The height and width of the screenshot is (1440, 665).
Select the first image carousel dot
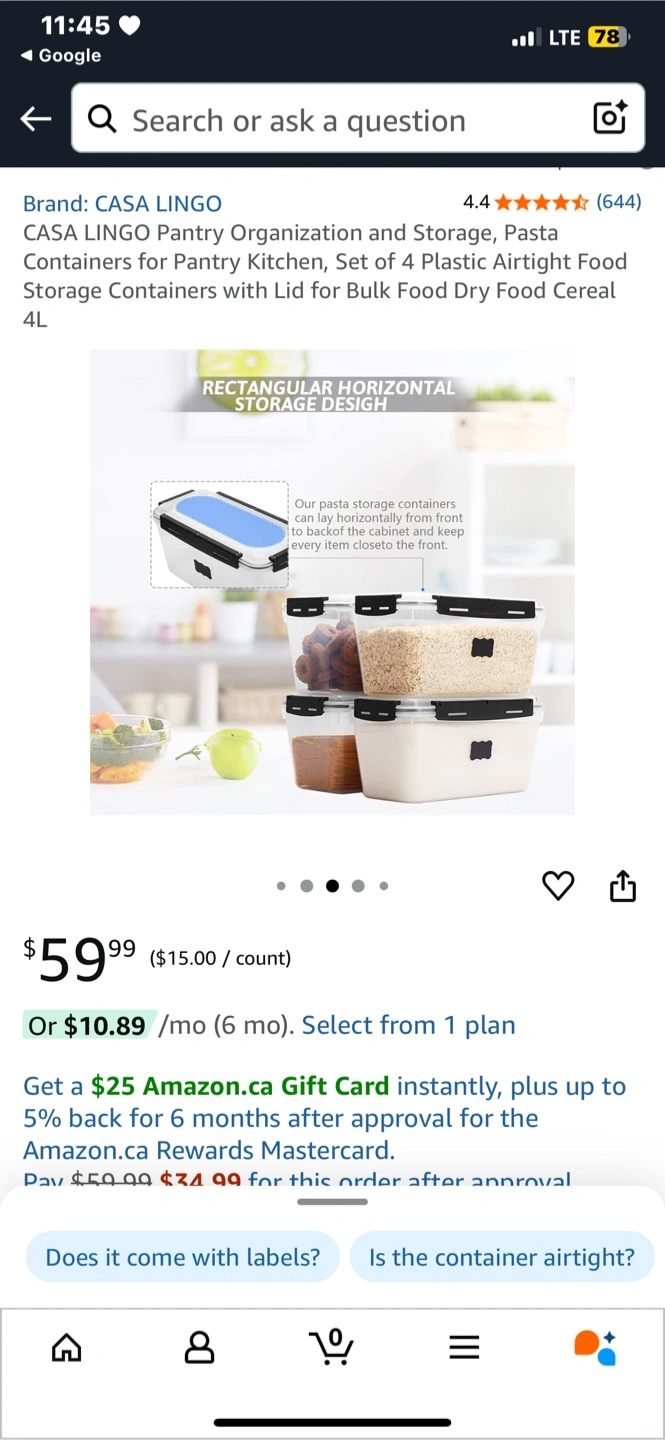tap(281, 886)
